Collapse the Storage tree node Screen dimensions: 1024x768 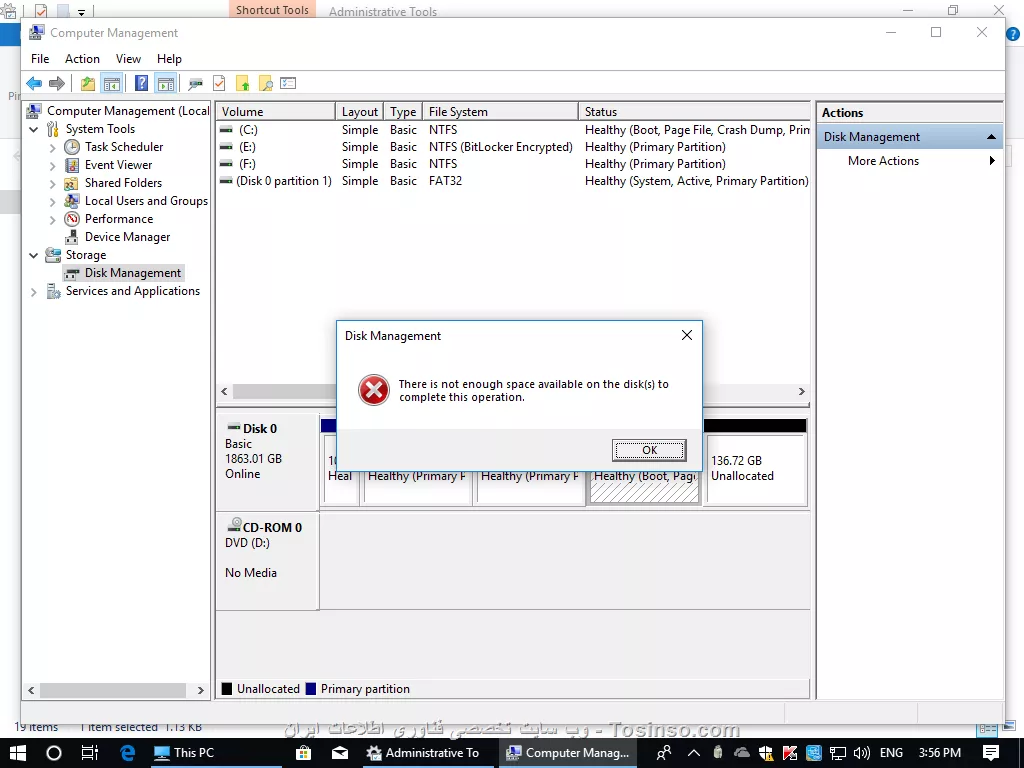coord(34,255)
